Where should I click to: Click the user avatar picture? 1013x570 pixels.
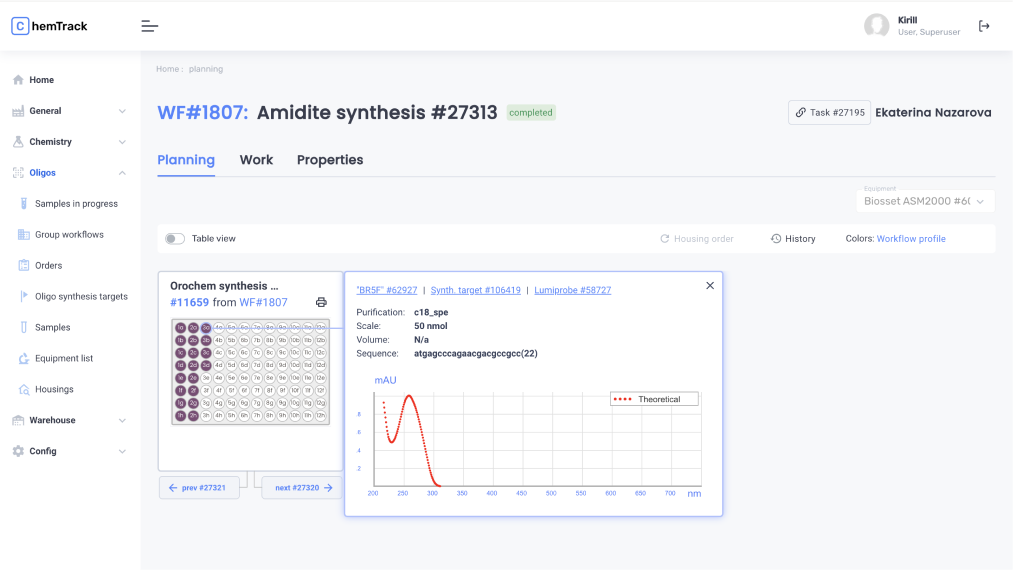pyautogui.click(x=877, y=26)
